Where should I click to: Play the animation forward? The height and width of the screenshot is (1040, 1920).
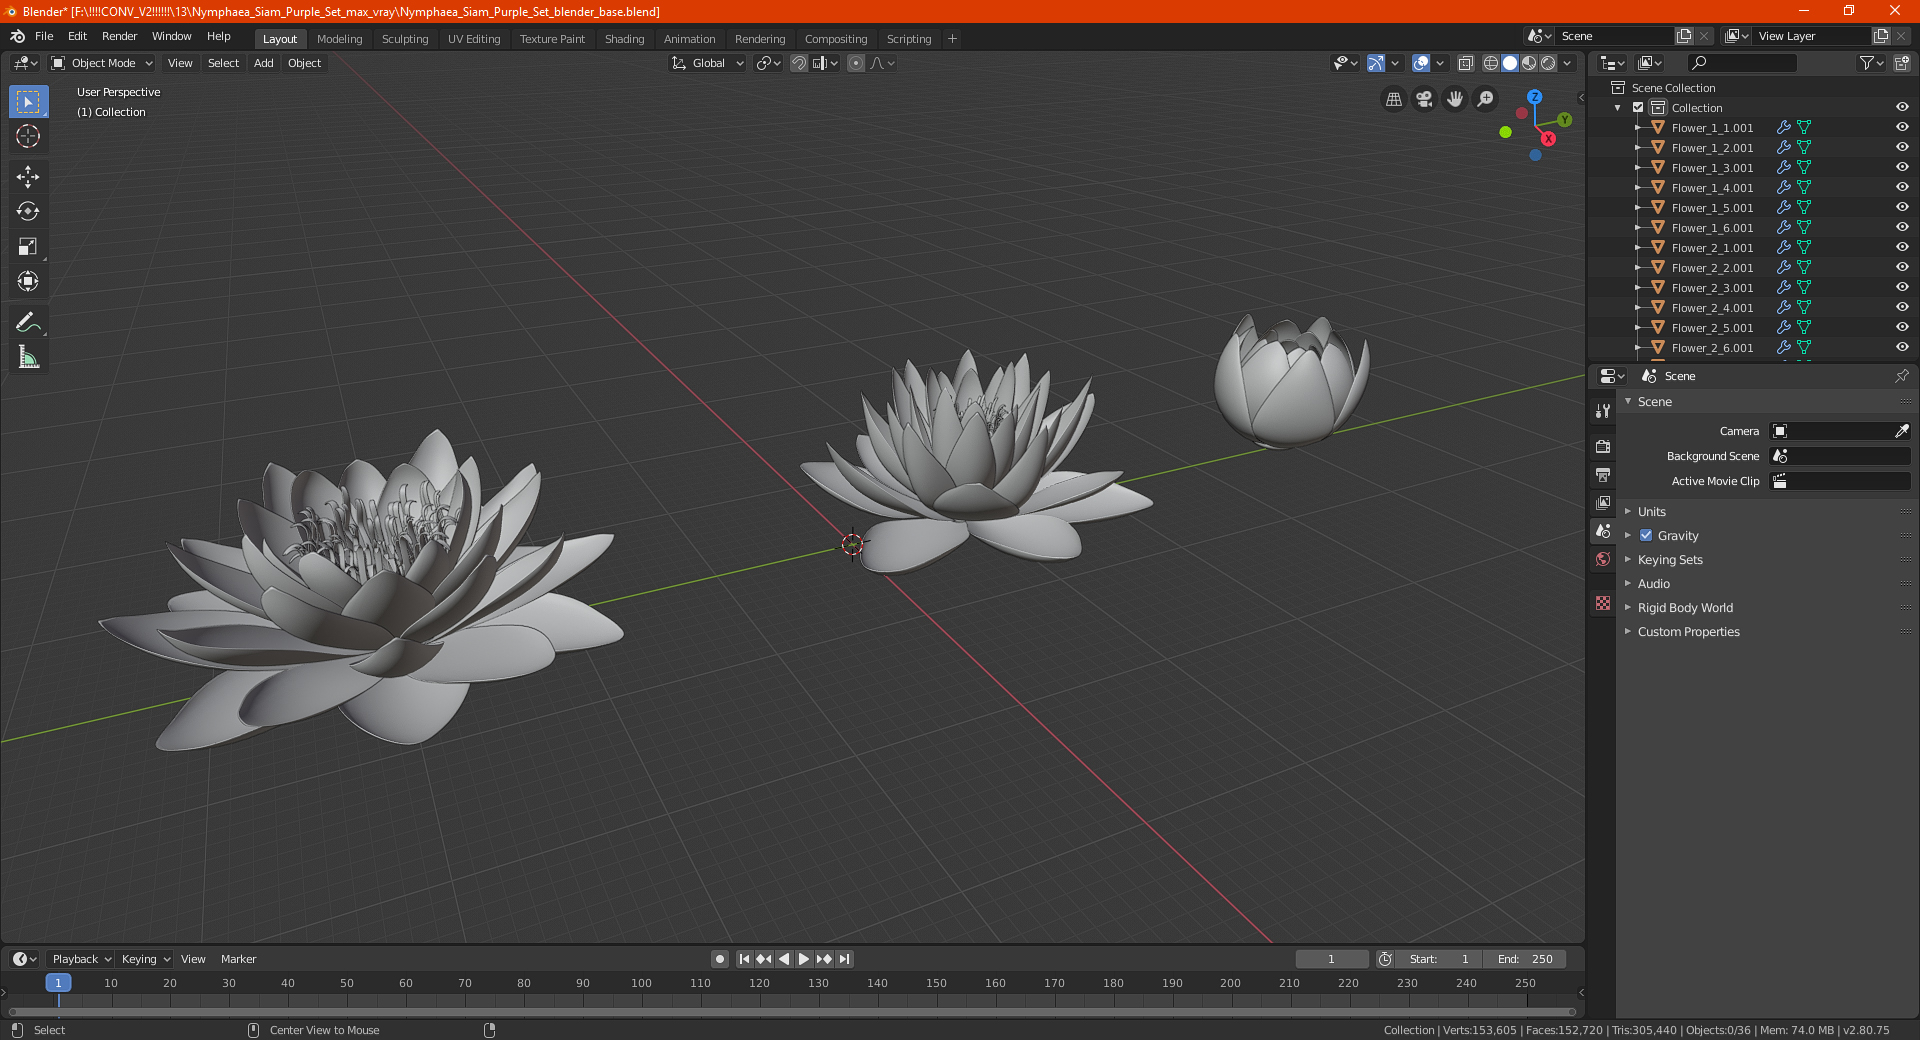803,959
